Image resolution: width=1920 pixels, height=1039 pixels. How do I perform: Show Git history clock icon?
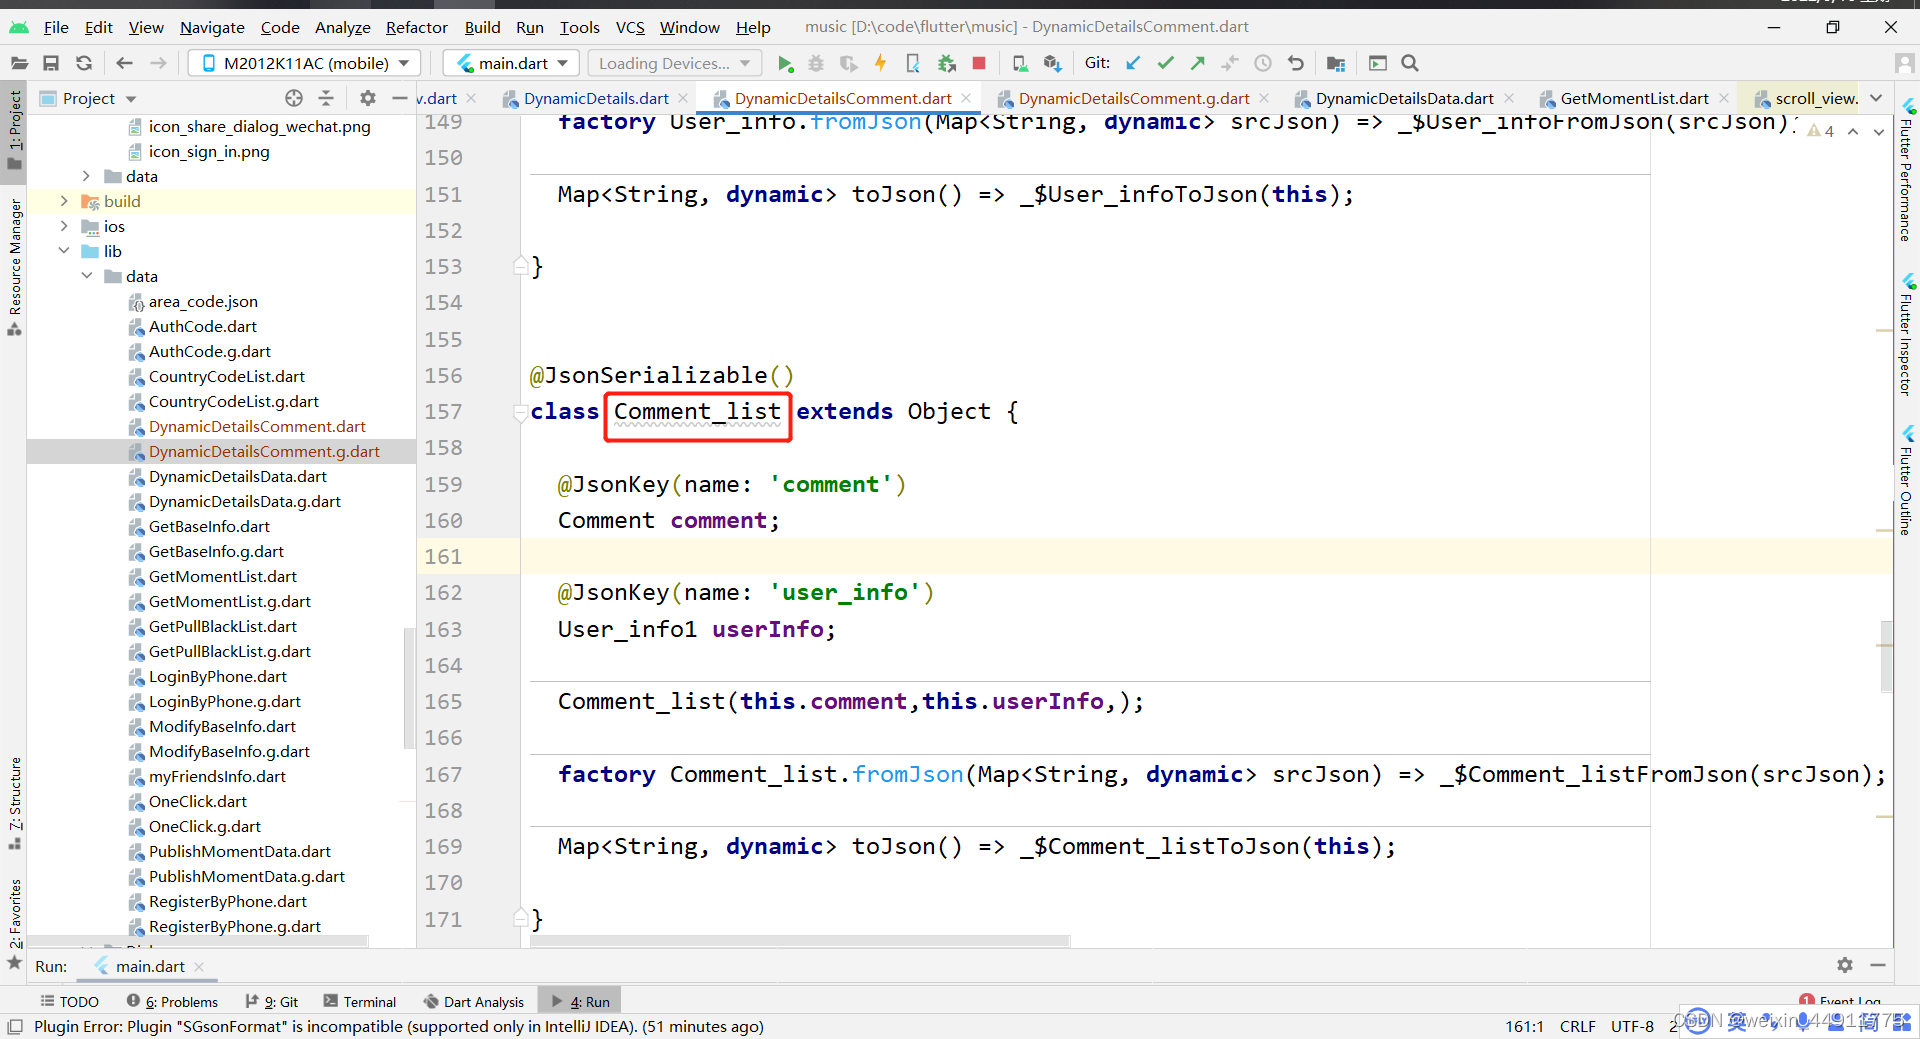pos(1263,63)
